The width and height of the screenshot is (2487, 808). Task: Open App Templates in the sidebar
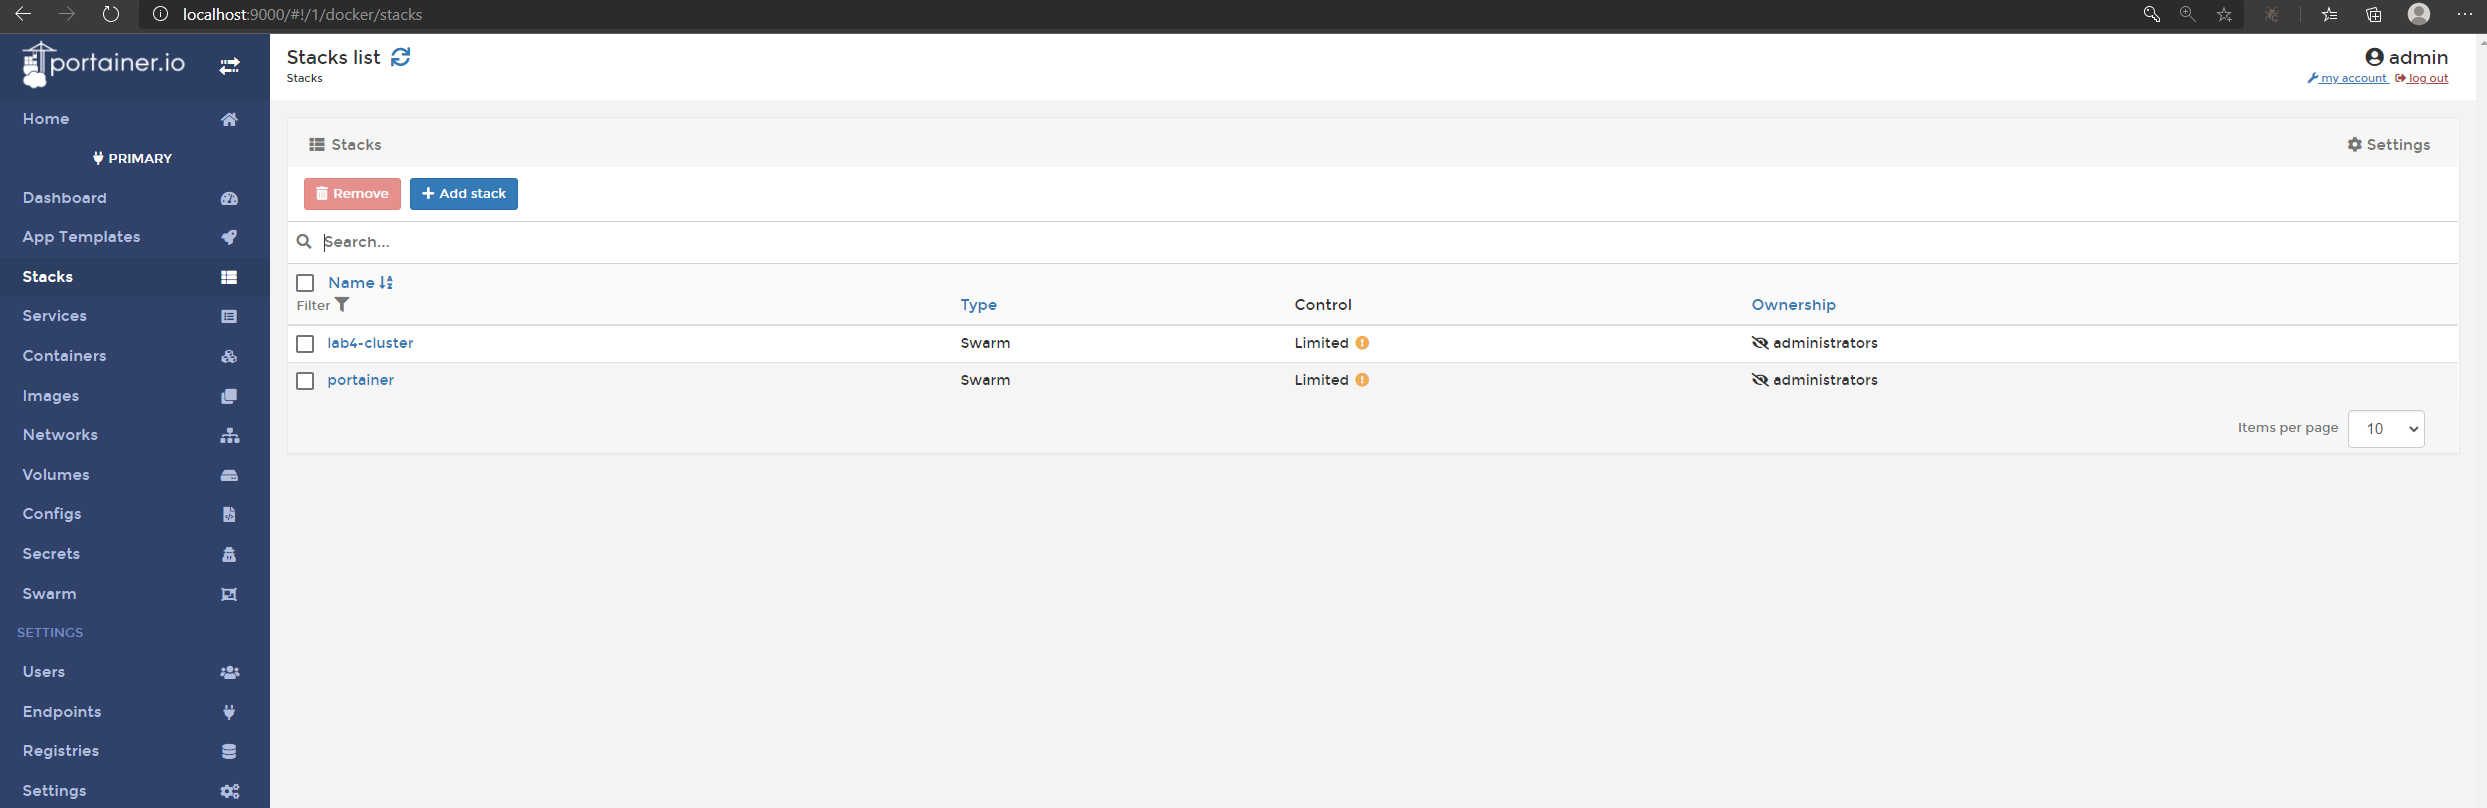81,237
